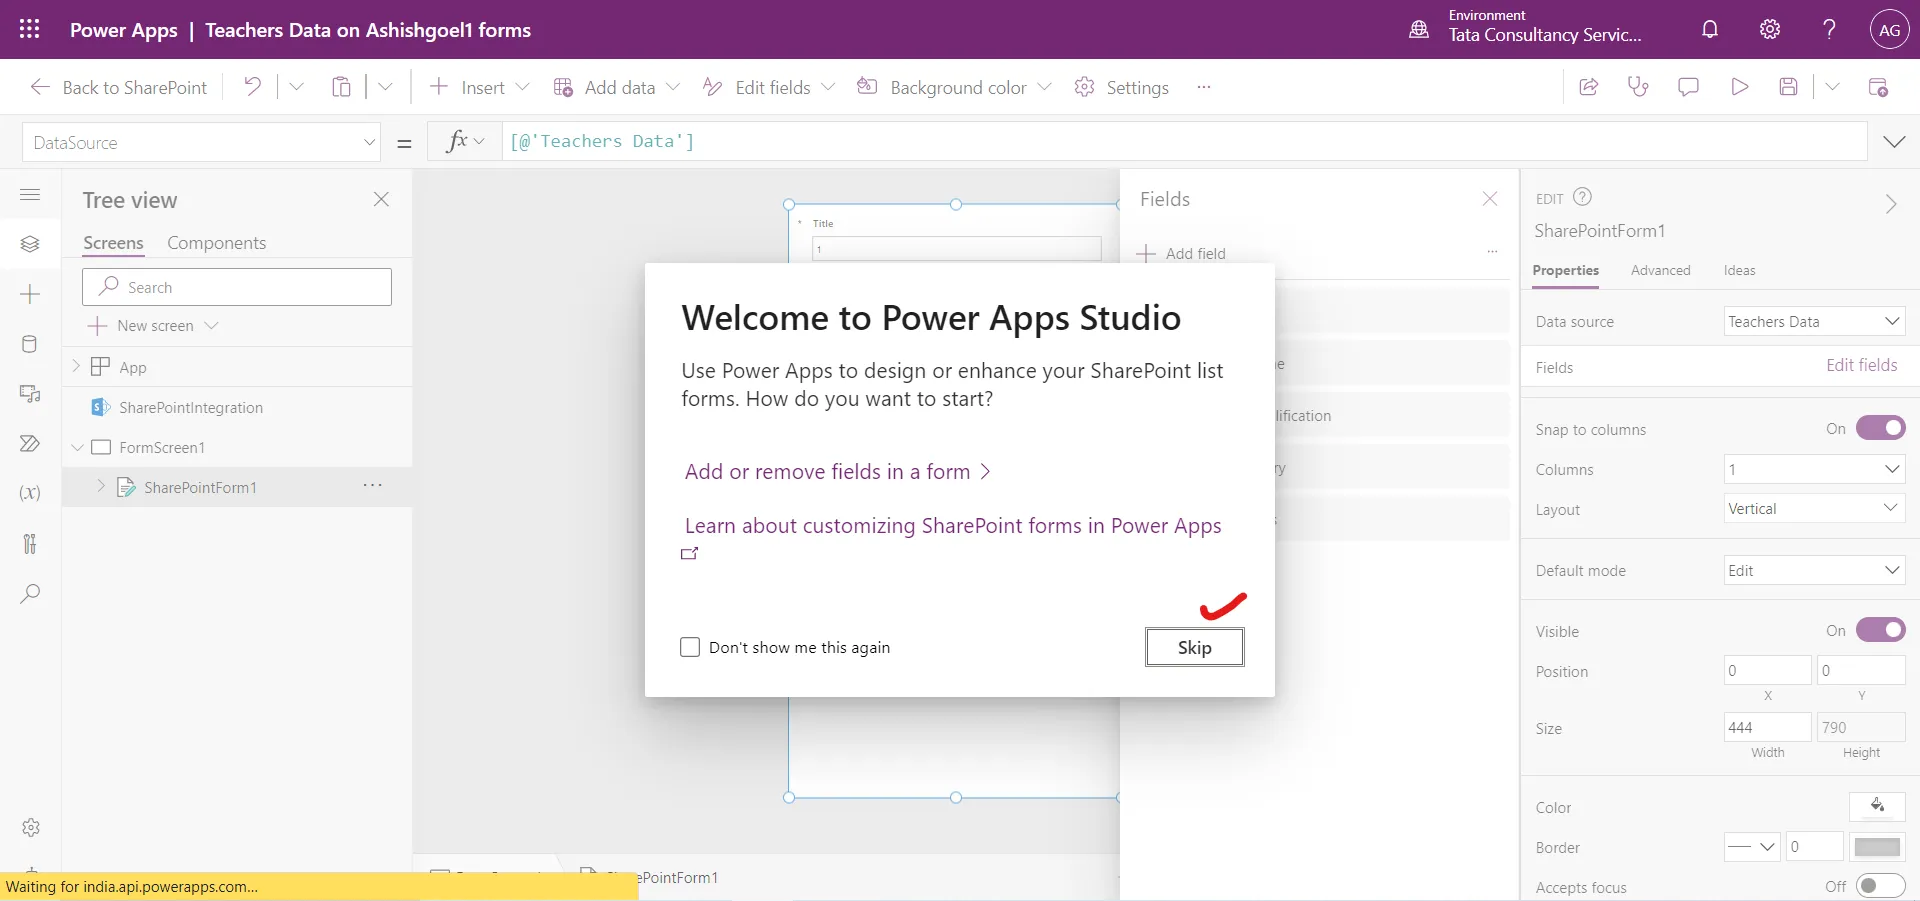The image size is (1920, 901).
Task: Toggle Snap to columns off
Action: pos(1878,428)
